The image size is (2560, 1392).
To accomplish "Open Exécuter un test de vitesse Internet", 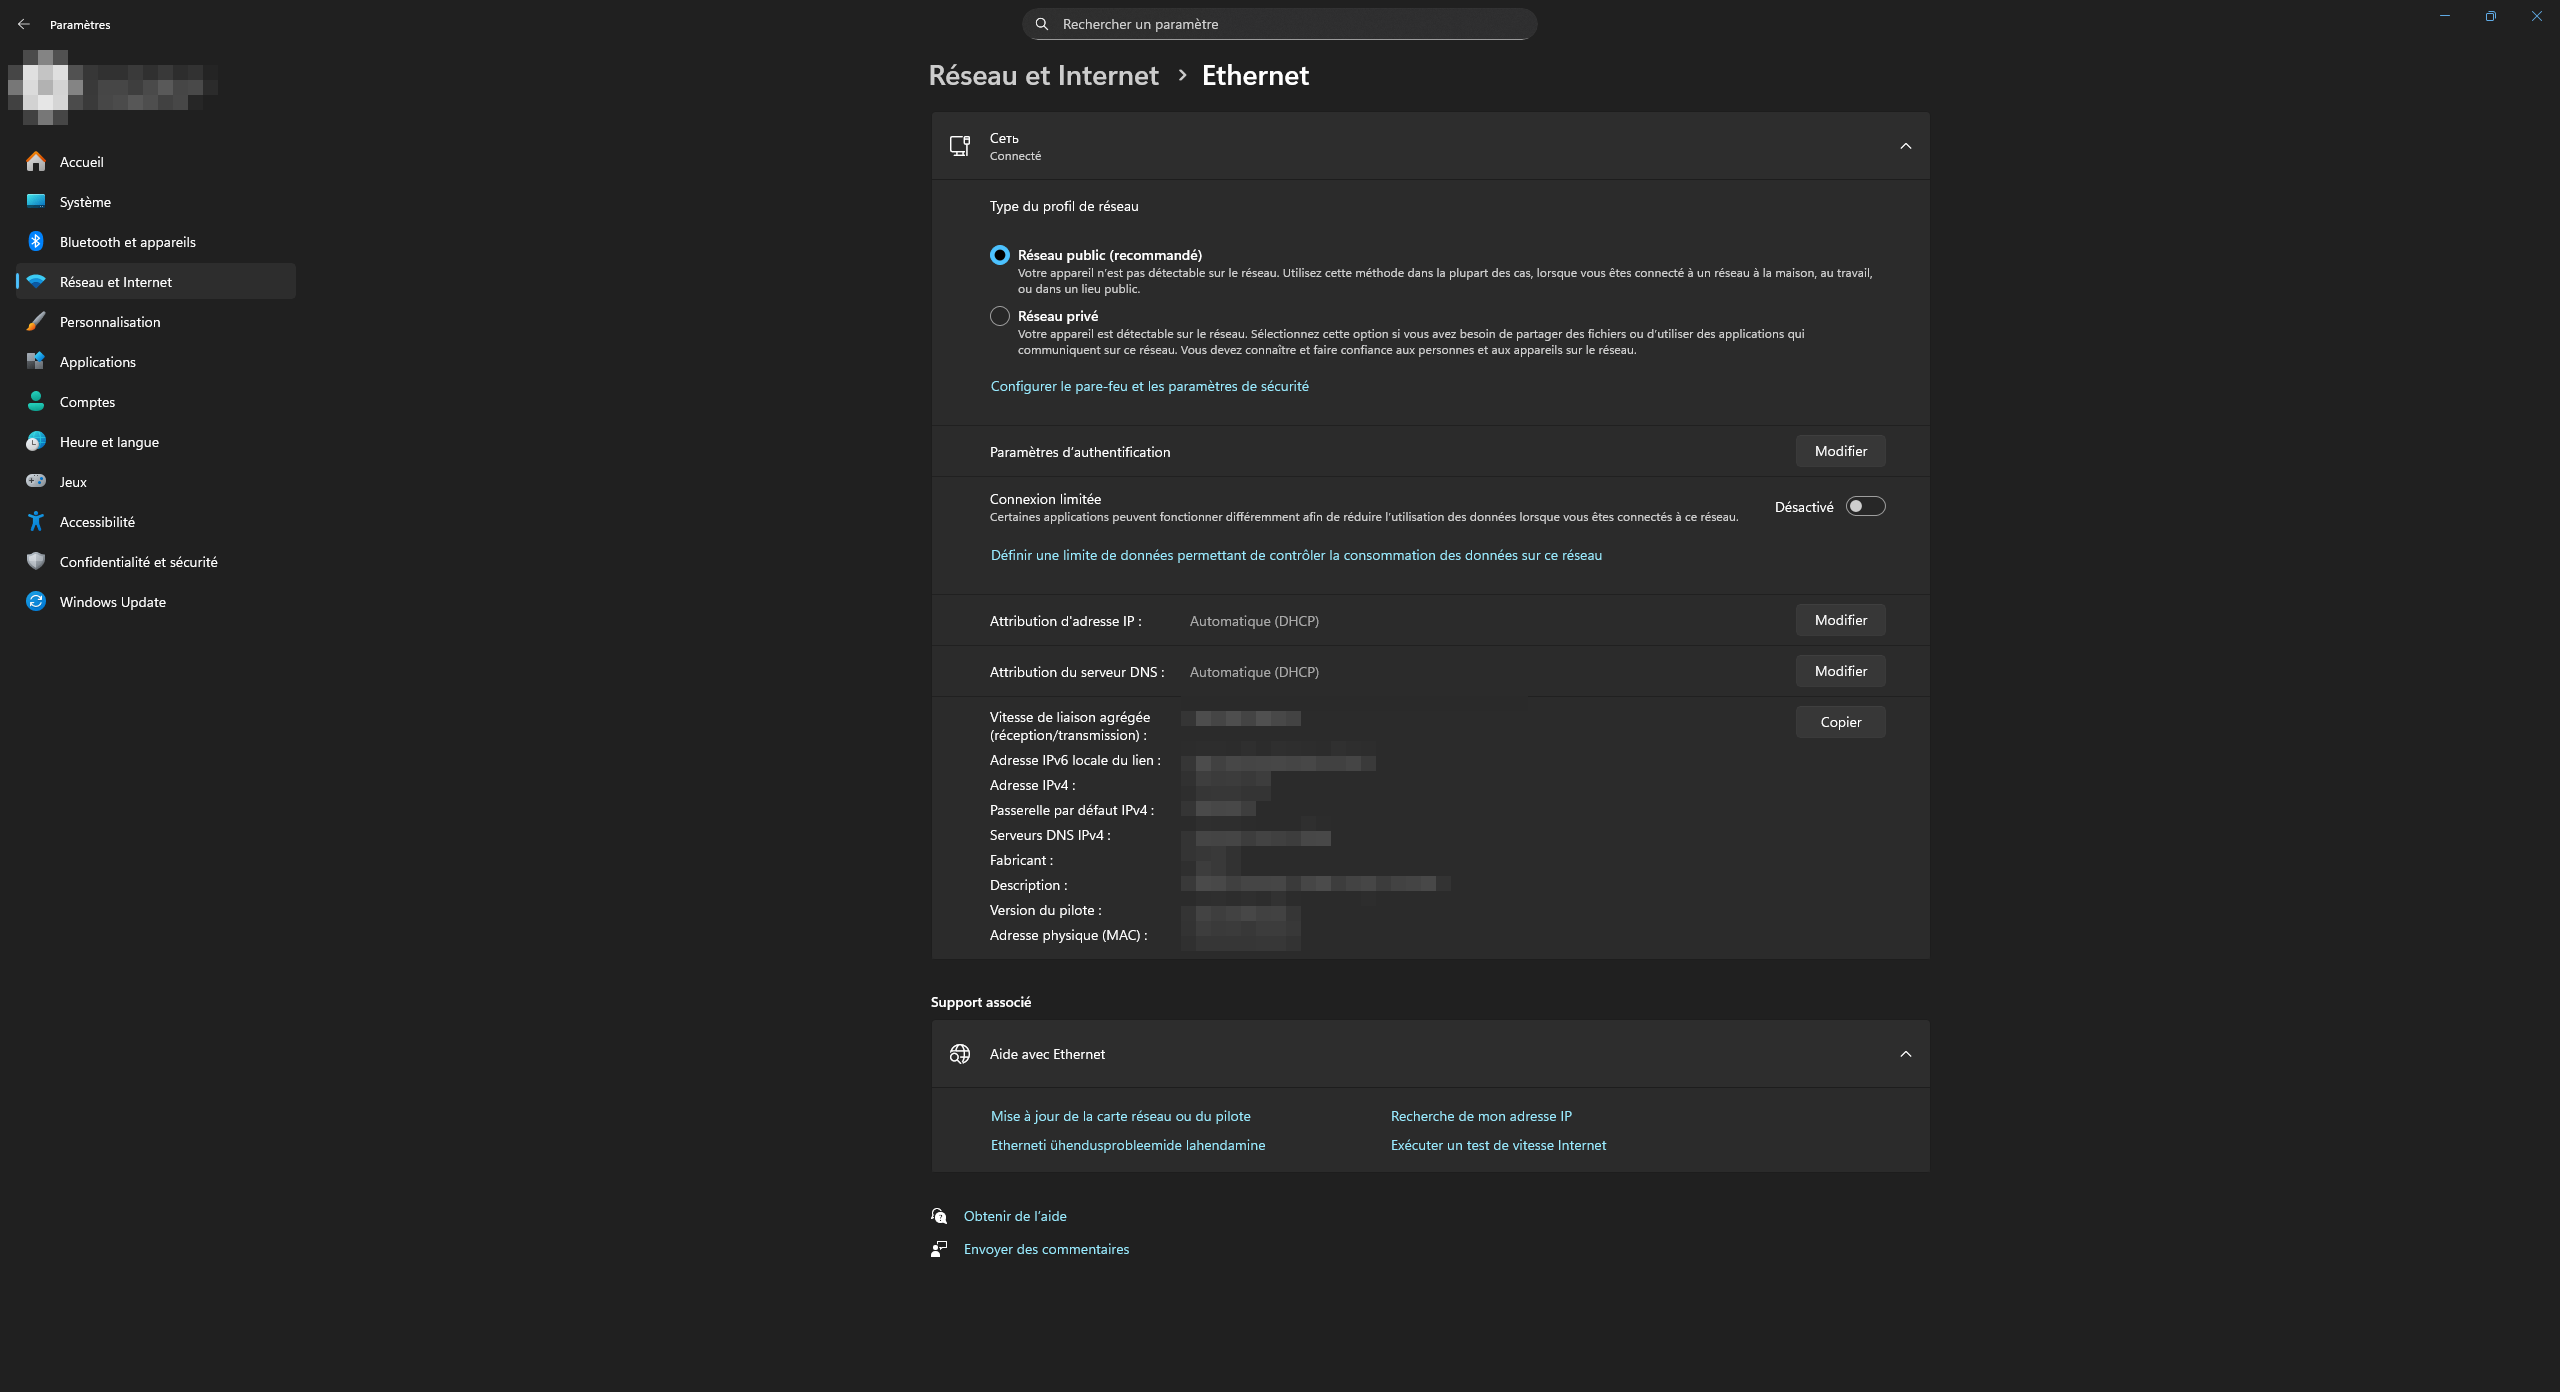I will pos(1497,1145).
